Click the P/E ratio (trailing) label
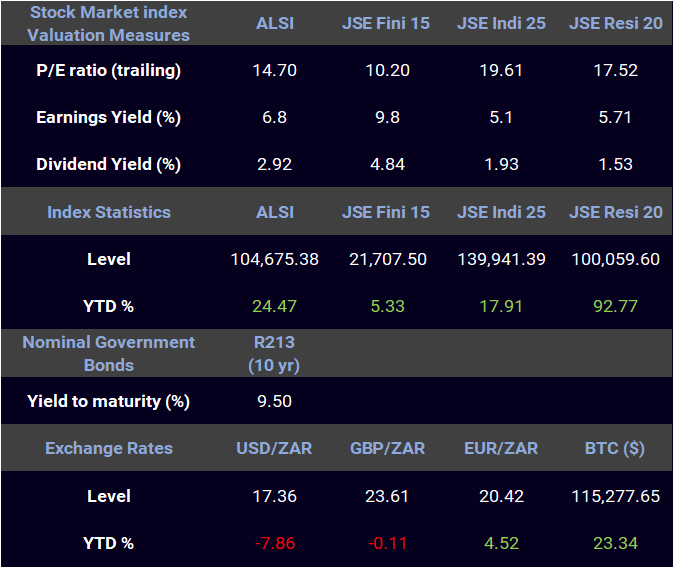Viewport: 674px width, 568px height. tap(108, 70)
